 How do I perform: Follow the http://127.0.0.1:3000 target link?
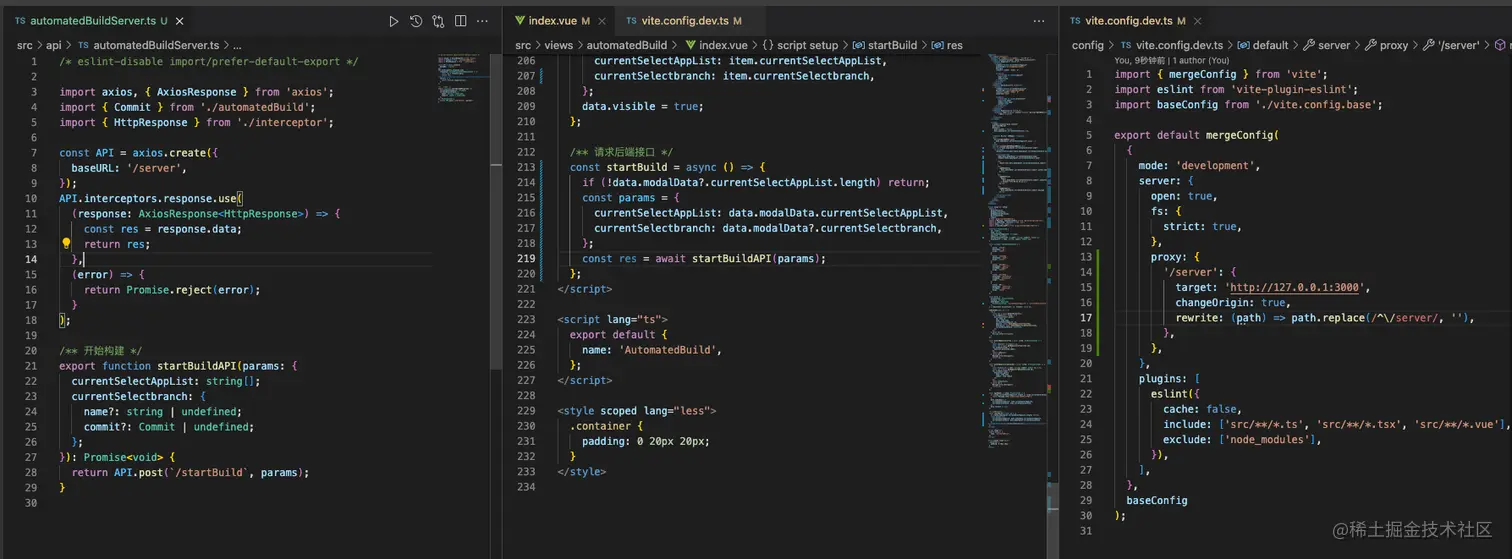pyautogui.click(x=1297, y=287)
